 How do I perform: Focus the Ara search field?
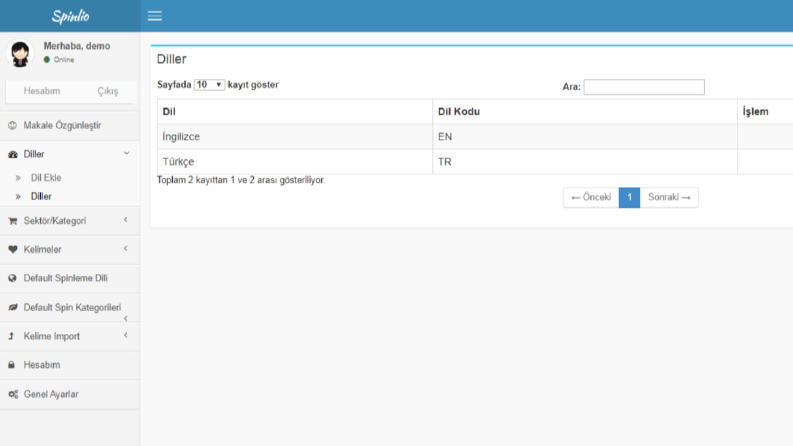coord(644,87)
